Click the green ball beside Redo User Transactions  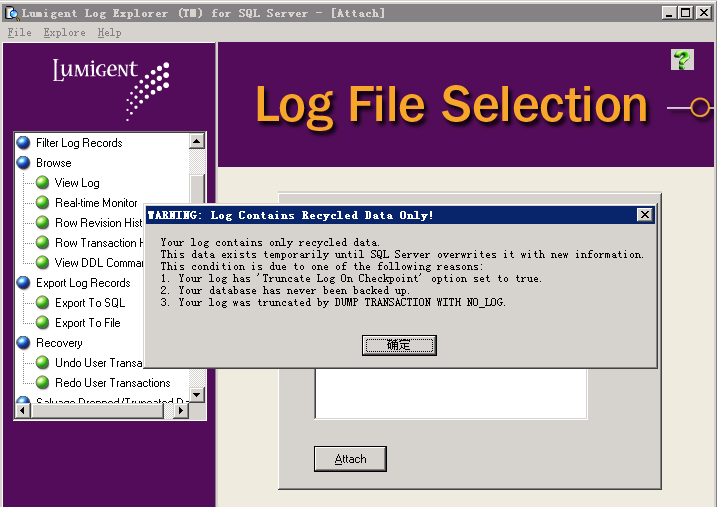coord(43,383)
